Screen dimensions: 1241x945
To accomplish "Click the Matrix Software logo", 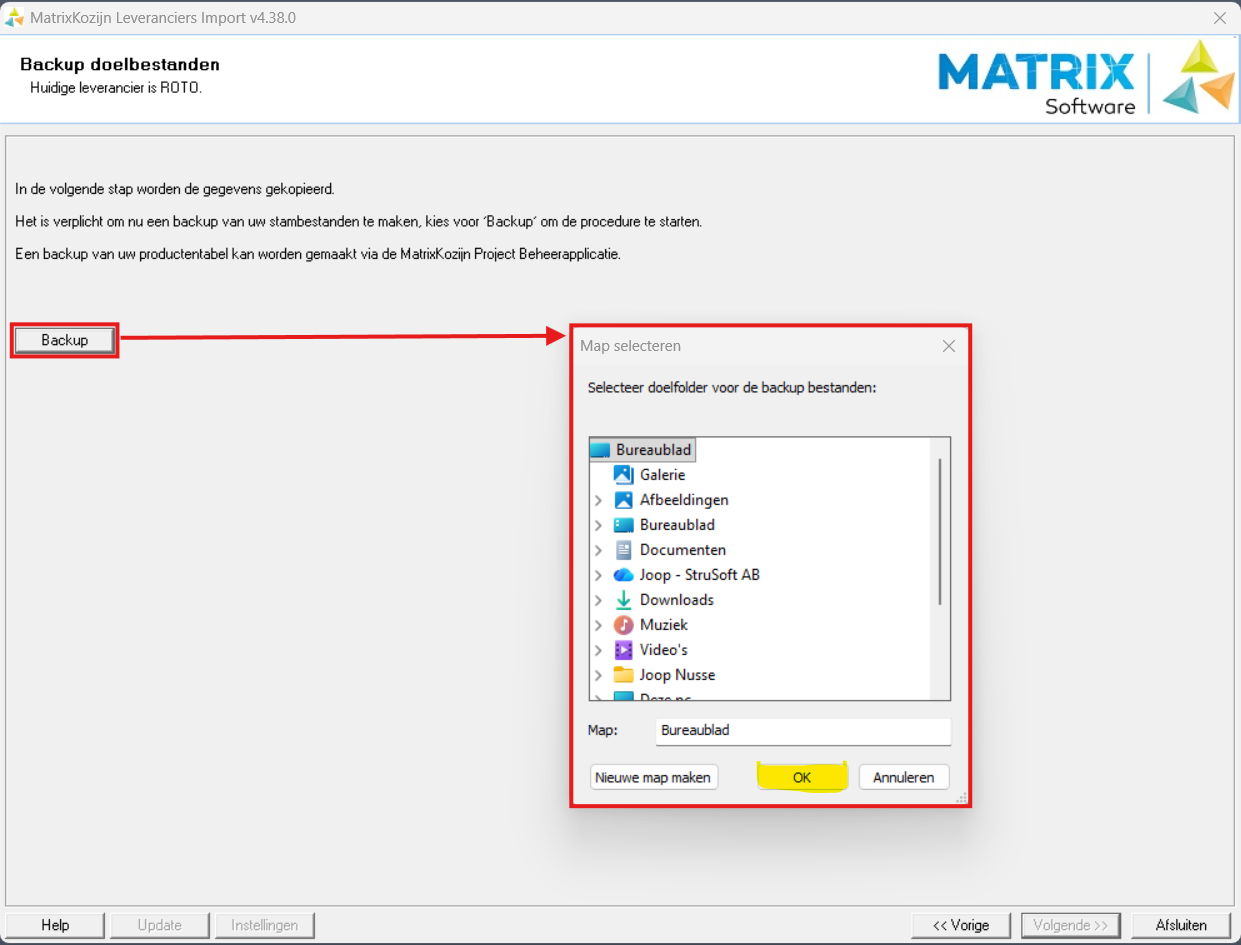I will pyautogui.click(x=1087, y=78).
